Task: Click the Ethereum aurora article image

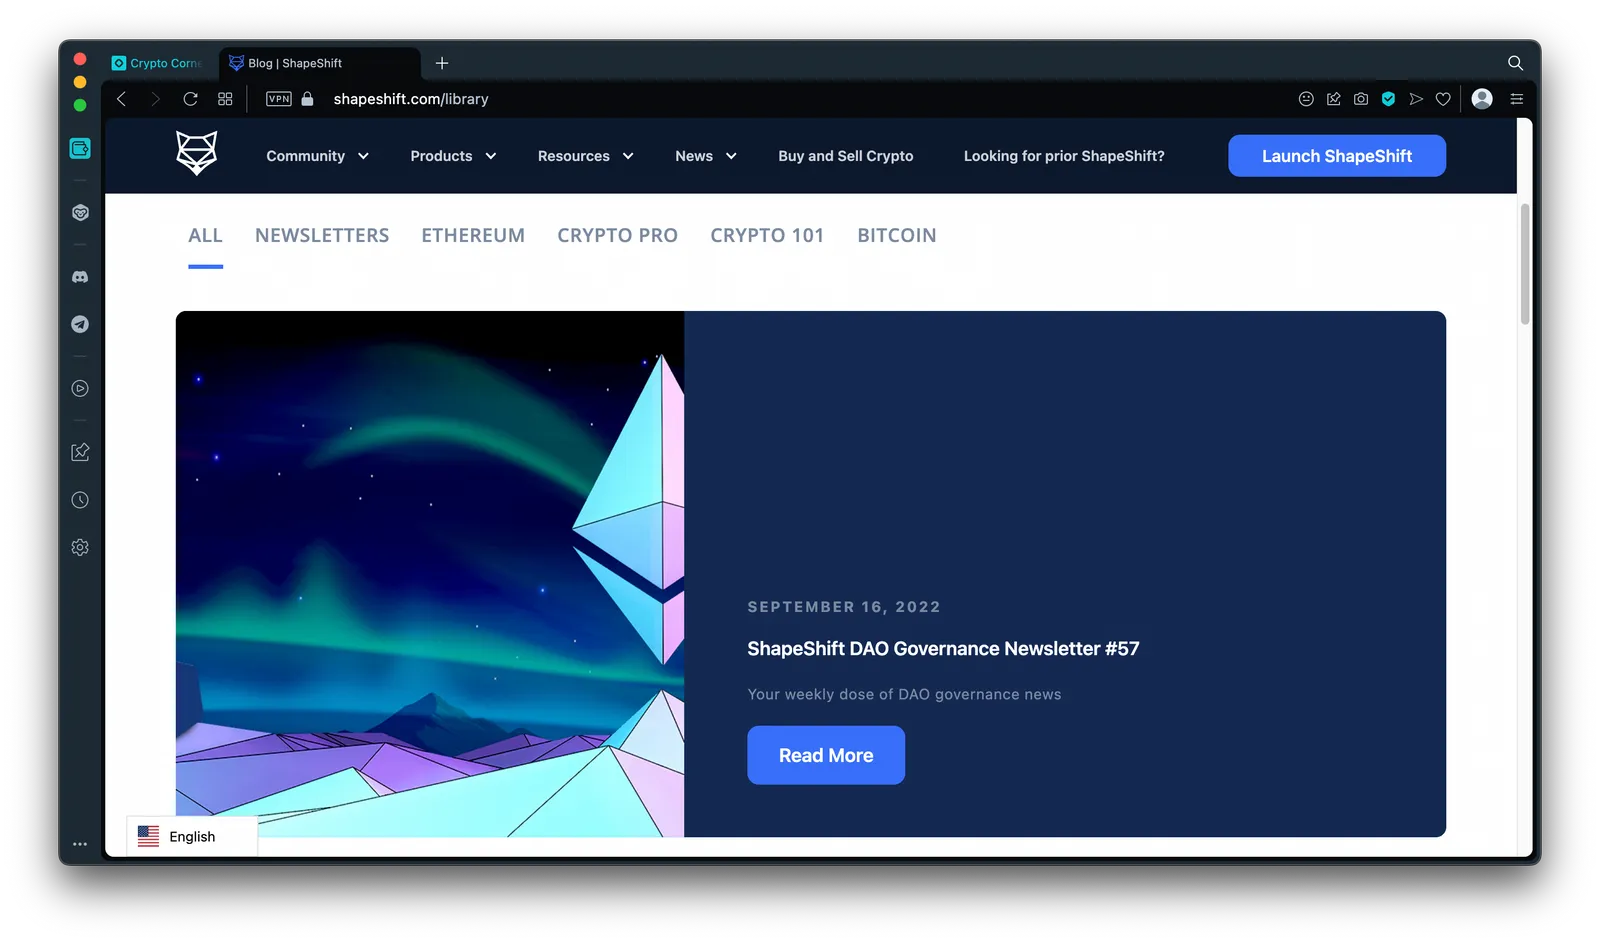Action: point(430,574)
